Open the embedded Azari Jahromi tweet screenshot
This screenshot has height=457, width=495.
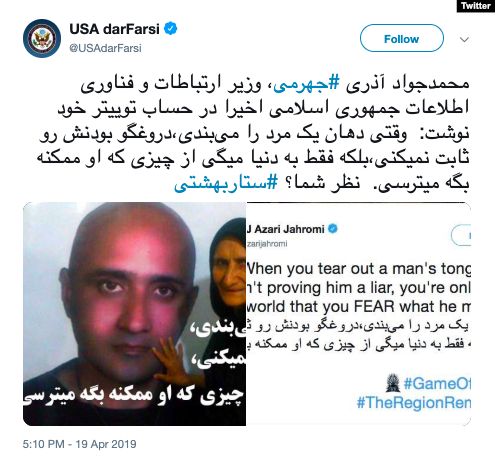point(358,314)
